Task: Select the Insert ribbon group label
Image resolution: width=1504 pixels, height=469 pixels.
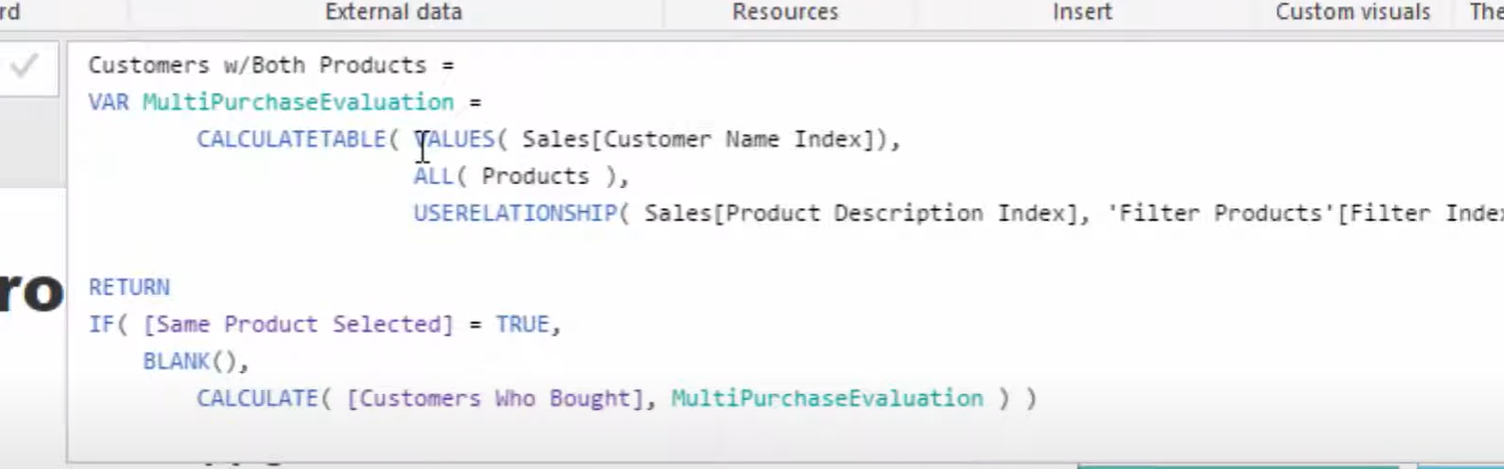Action: pos(1082,12)
